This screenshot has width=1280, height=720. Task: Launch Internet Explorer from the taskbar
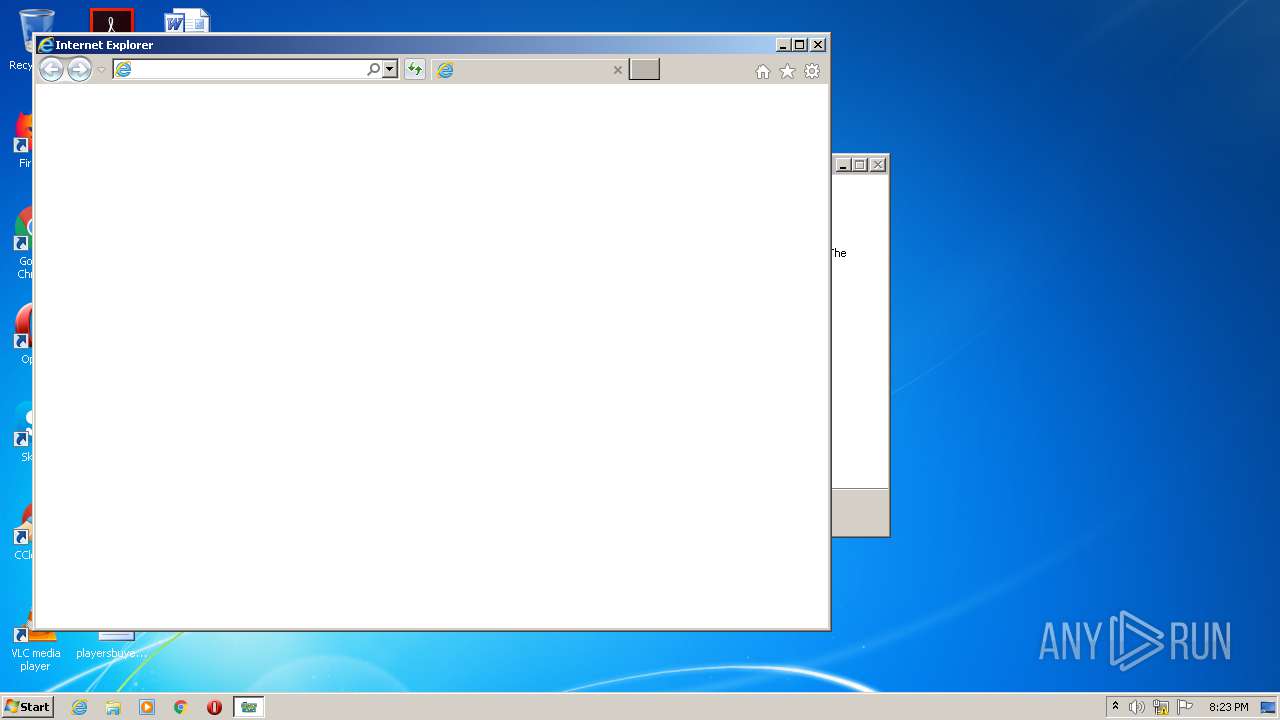pos(79,707)
